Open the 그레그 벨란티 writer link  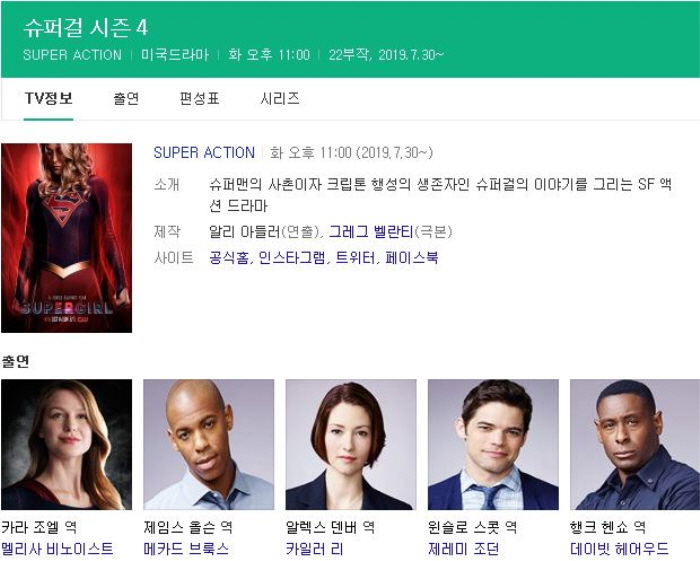click(371, 232)
